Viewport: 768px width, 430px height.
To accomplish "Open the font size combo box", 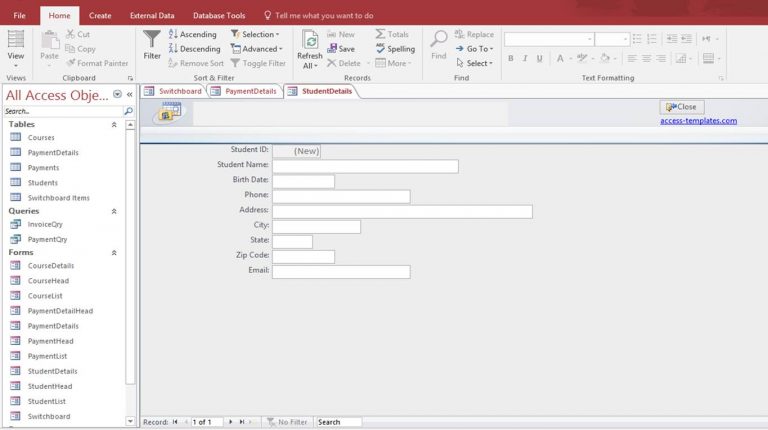I will (x=612, y=39).
